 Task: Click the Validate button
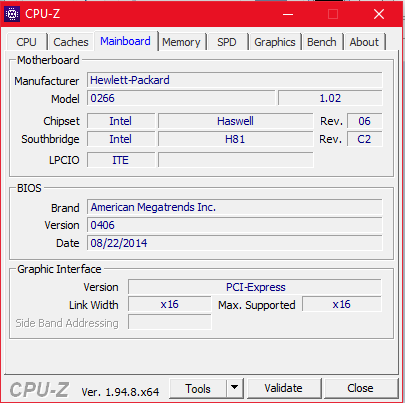284,388
